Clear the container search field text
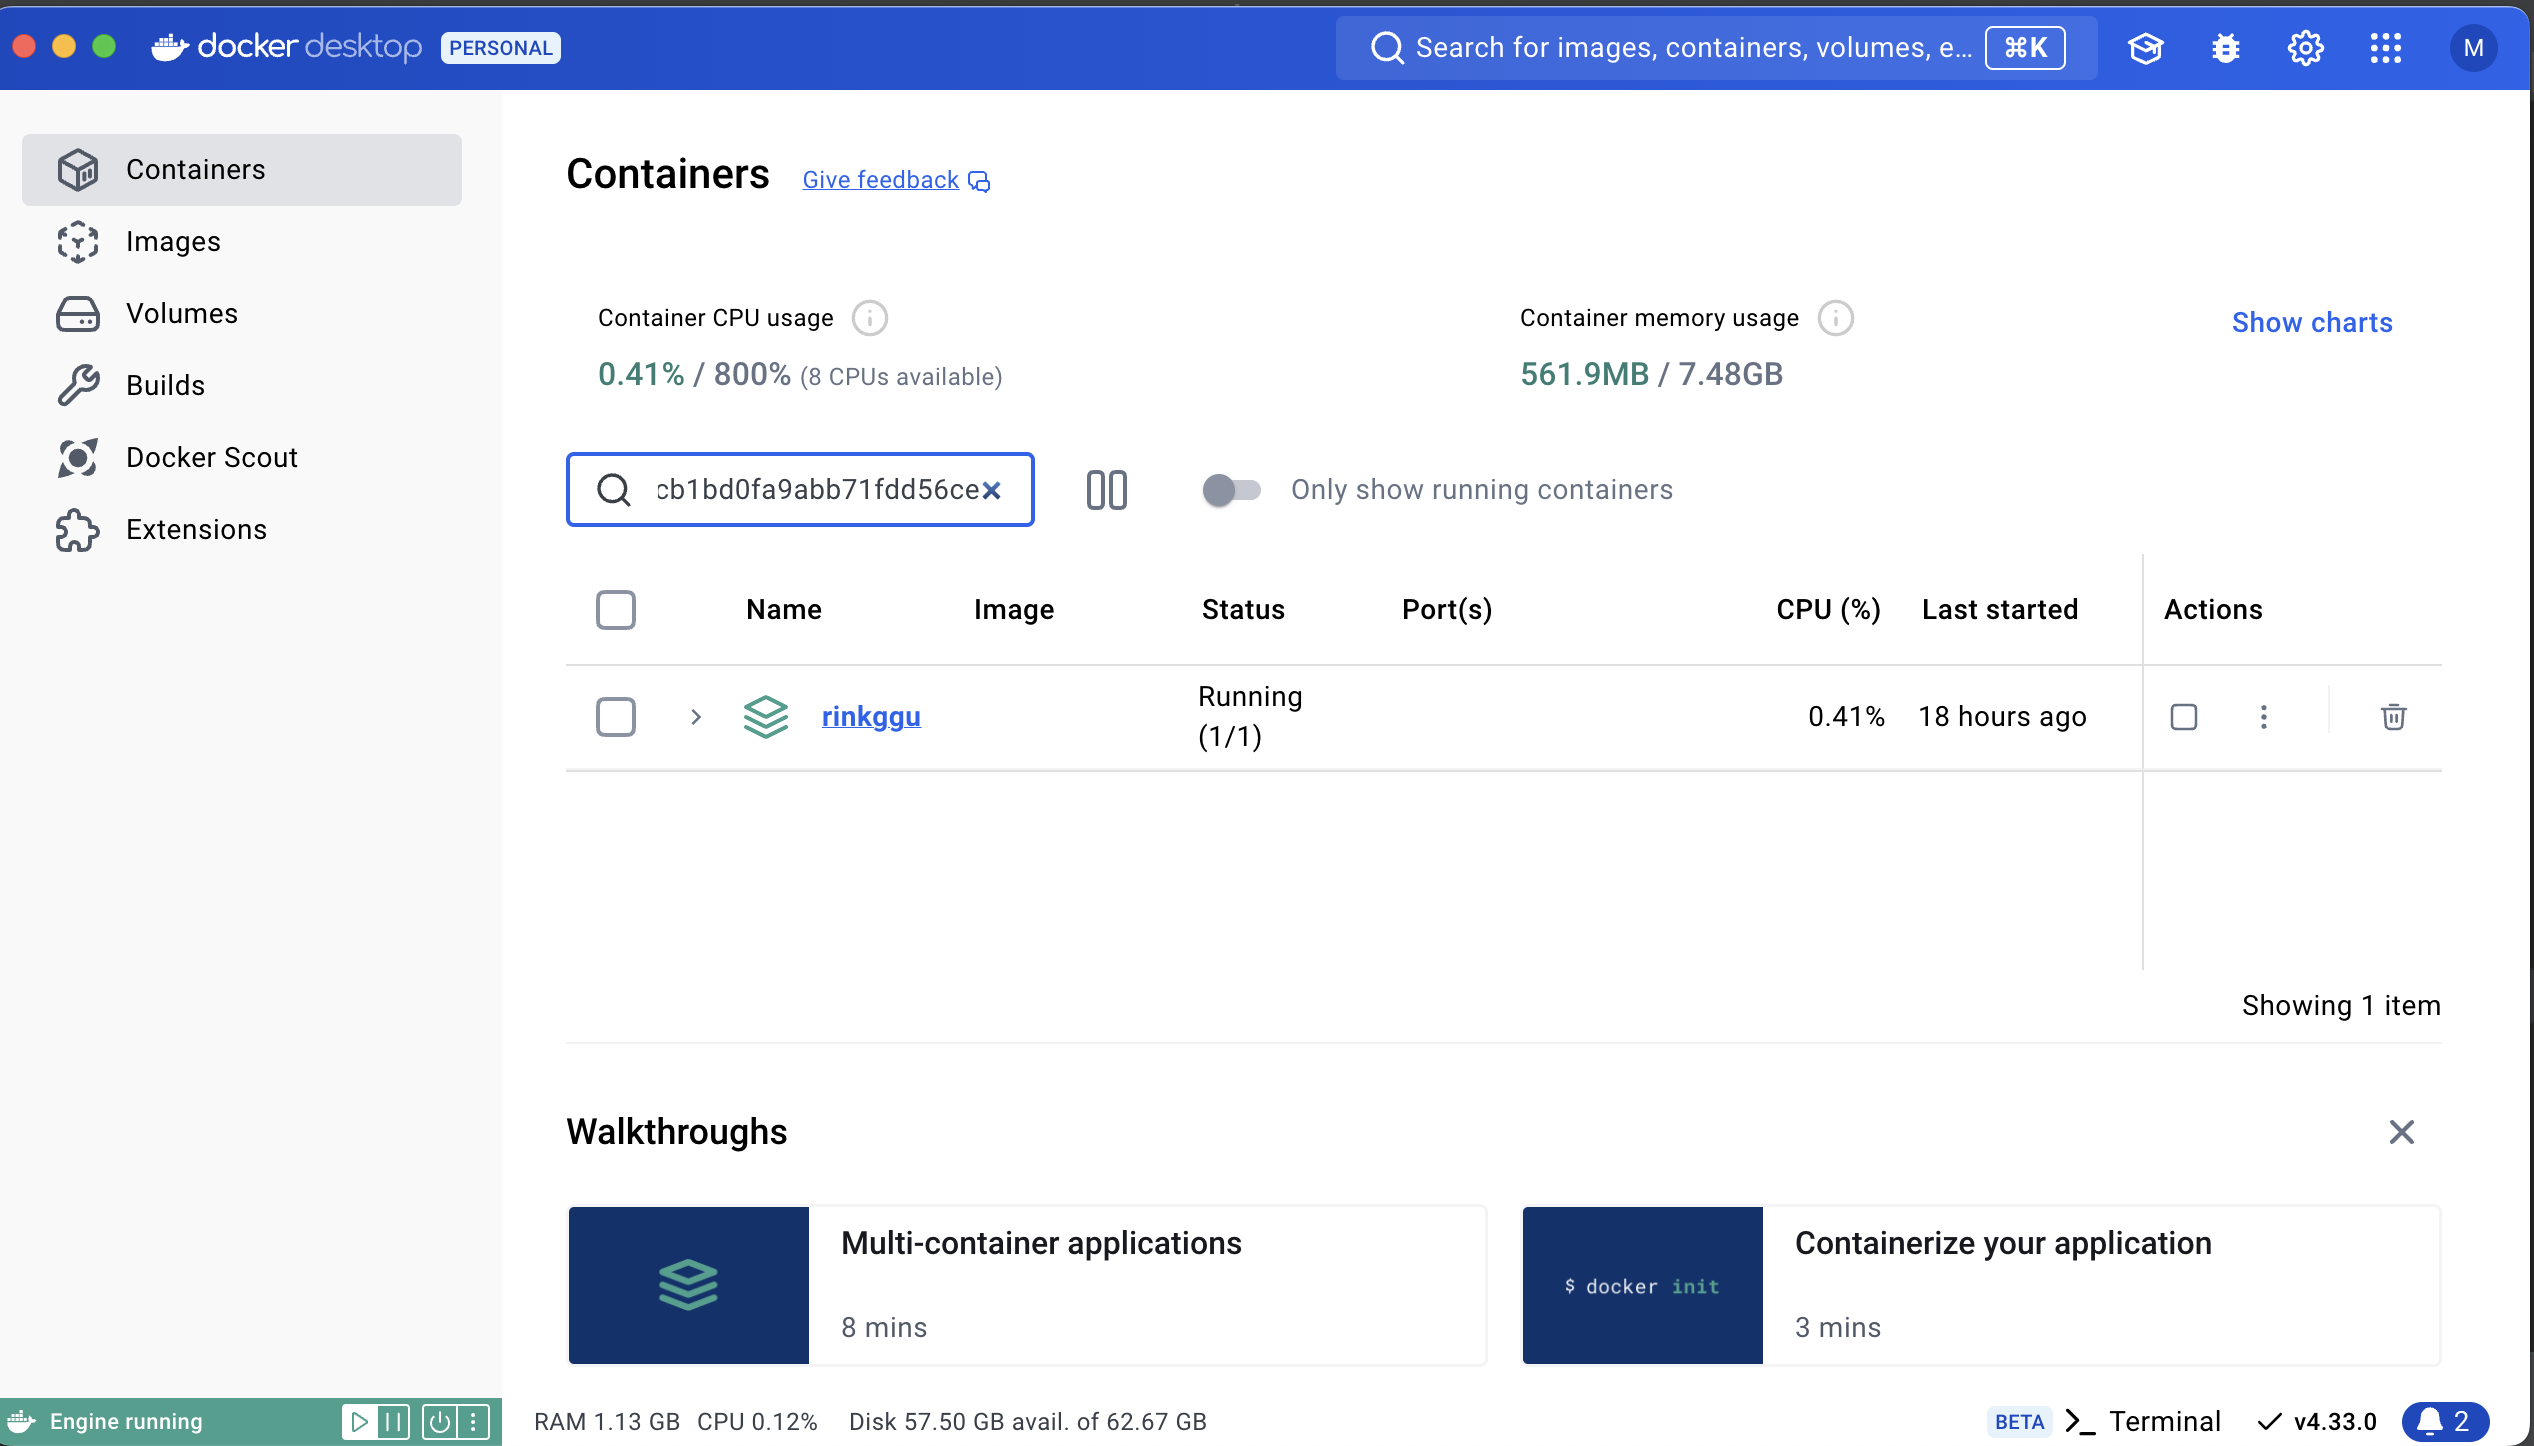 click(991, 490)
